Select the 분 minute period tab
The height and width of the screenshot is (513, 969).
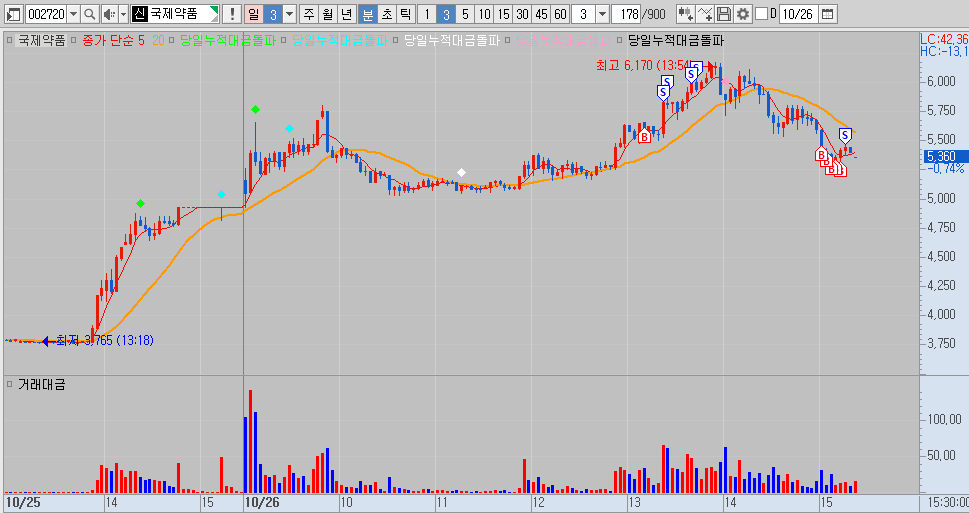click(367, 14)
